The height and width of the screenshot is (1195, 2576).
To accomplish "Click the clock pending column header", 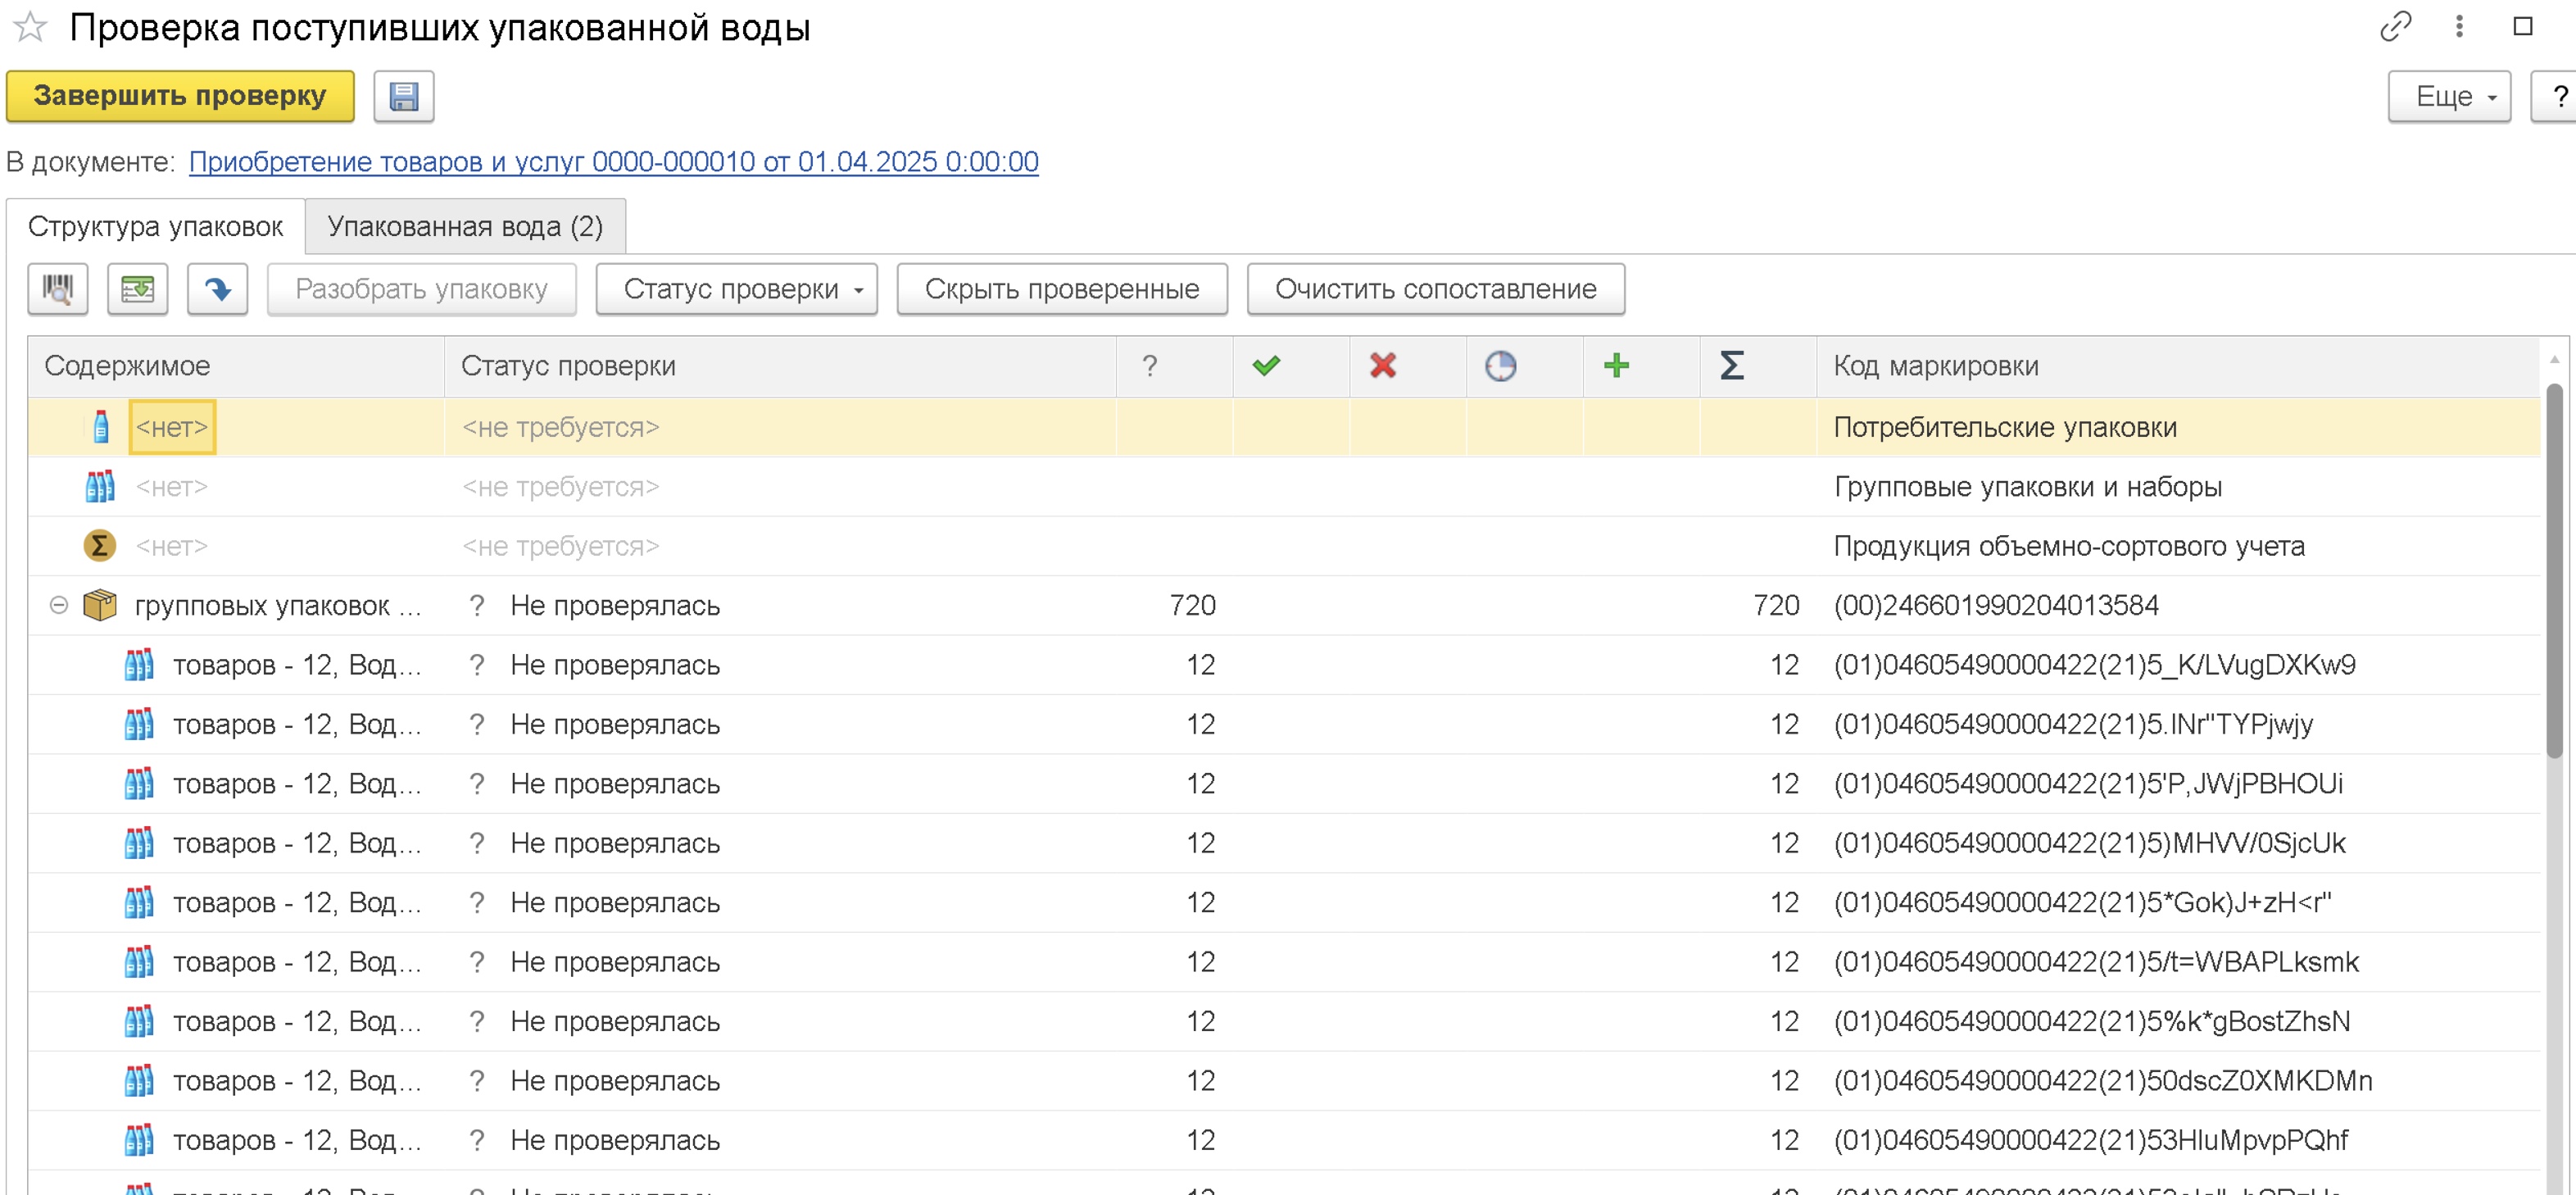I will (1500, 366).
